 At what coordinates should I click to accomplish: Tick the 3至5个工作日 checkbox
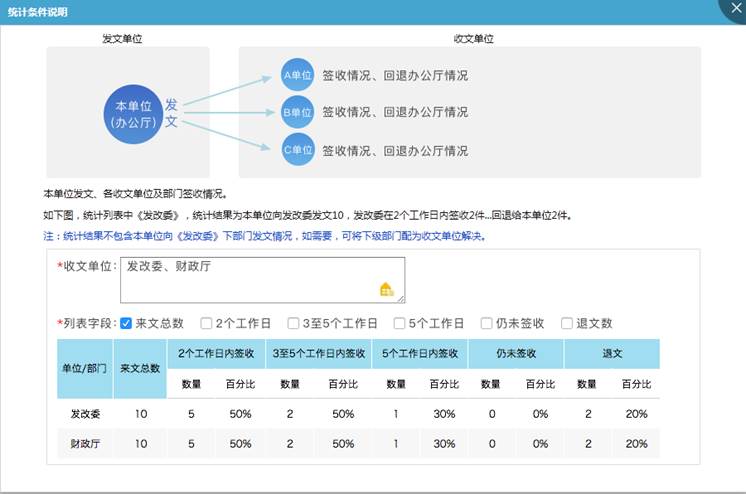point(293,323)
